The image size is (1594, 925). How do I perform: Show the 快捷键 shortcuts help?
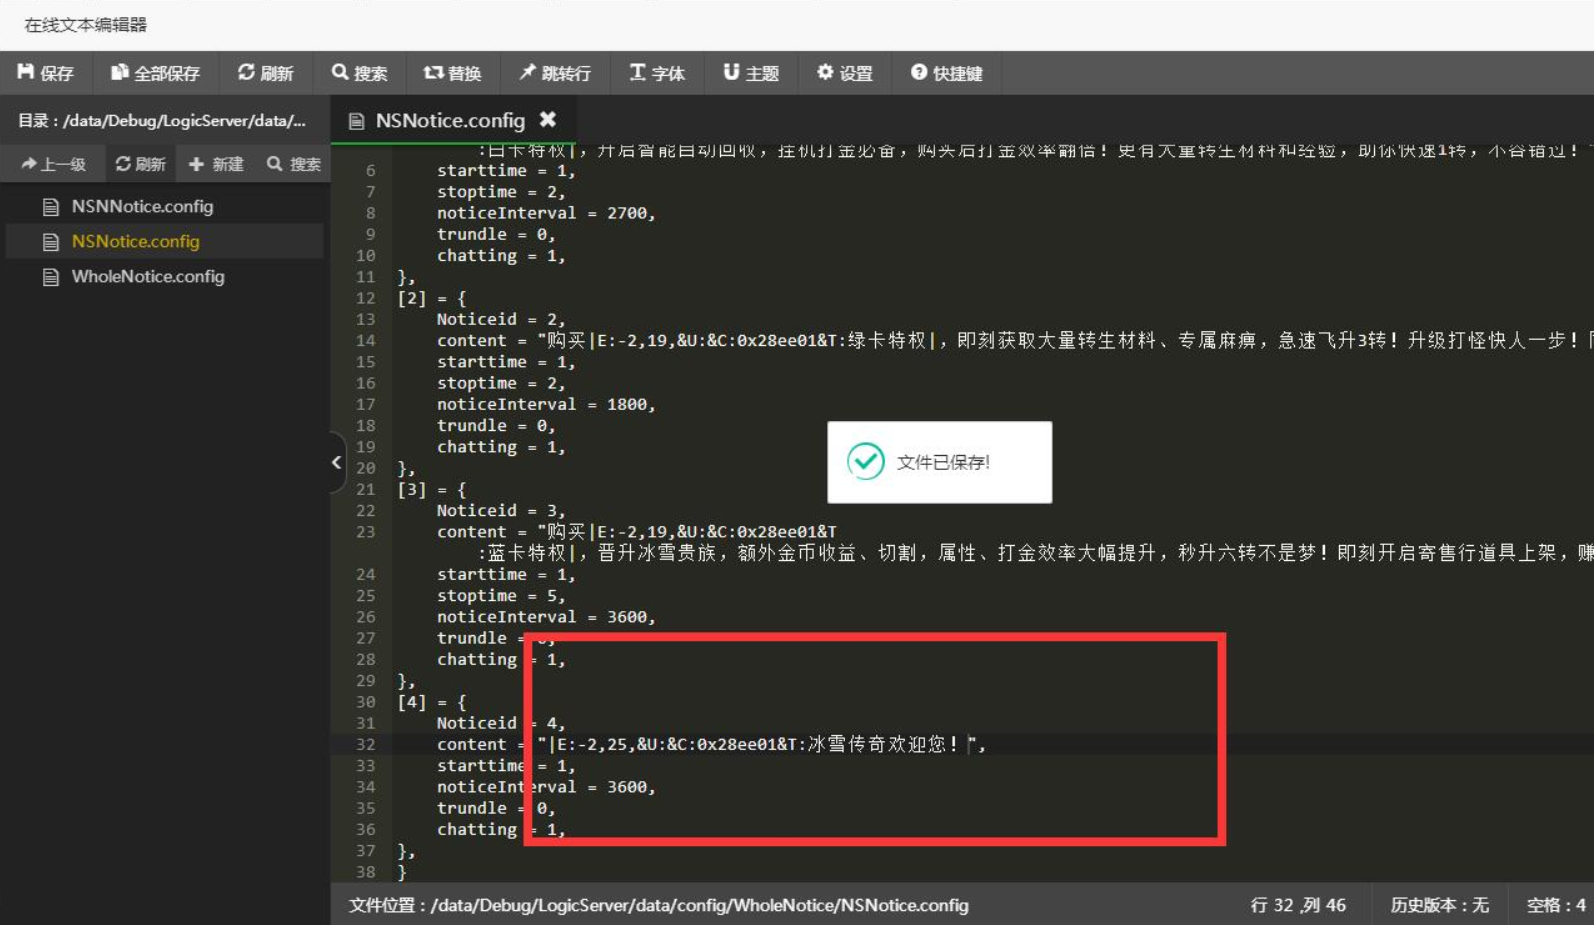[946, 73]
